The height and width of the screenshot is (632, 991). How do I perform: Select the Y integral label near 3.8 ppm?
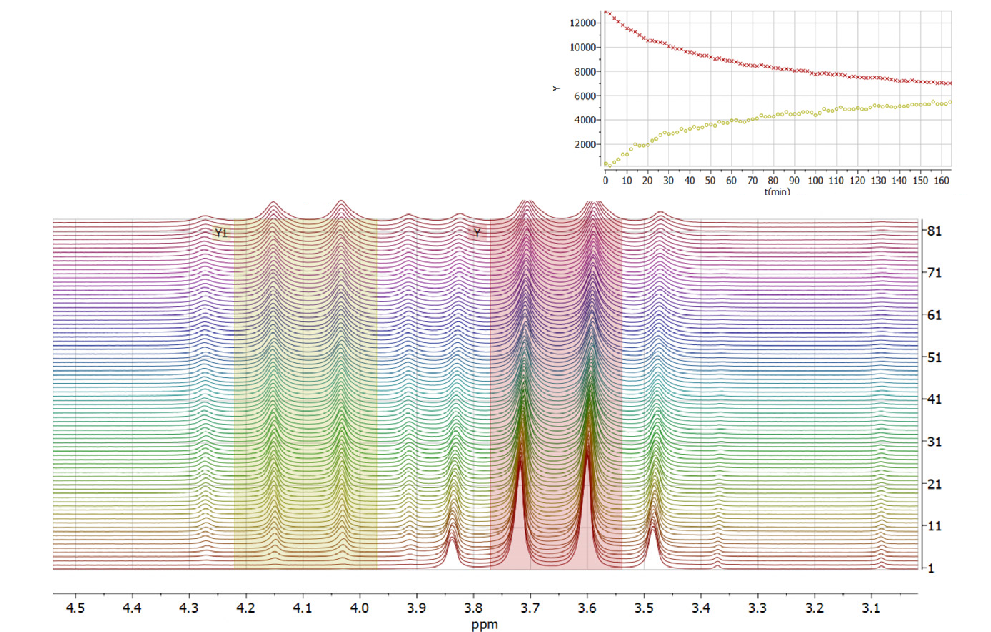click(477, 233)
